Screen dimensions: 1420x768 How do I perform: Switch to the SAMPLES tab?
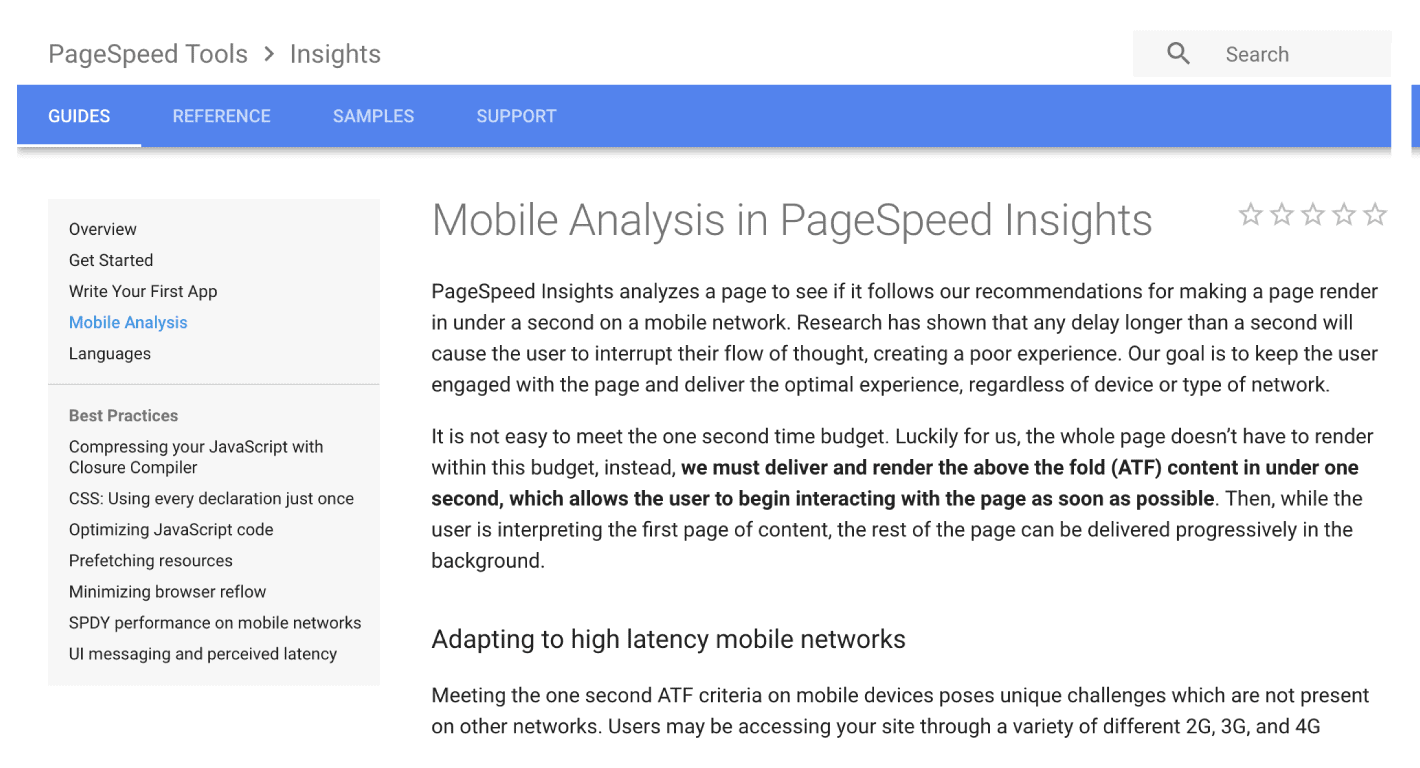tap(374, 116)
